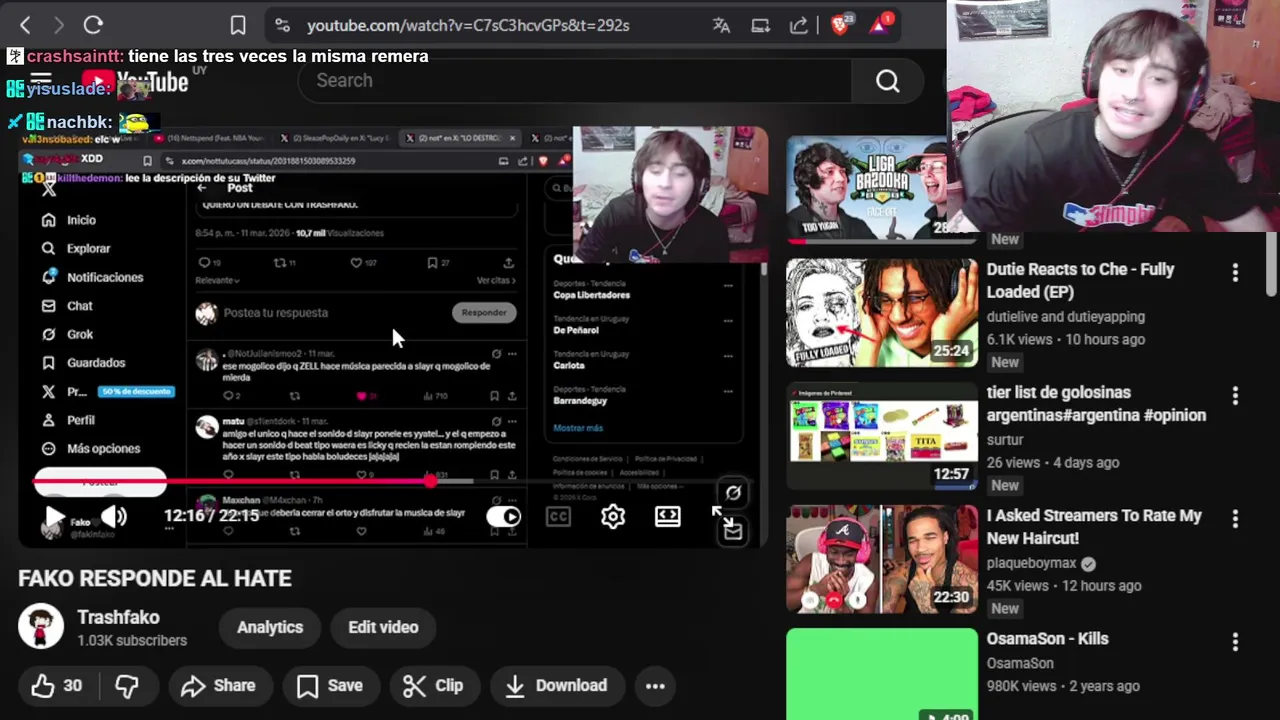Dislike the video with thumbs-down
Viewport: 1280px width, 720px height.
(127, 686)
